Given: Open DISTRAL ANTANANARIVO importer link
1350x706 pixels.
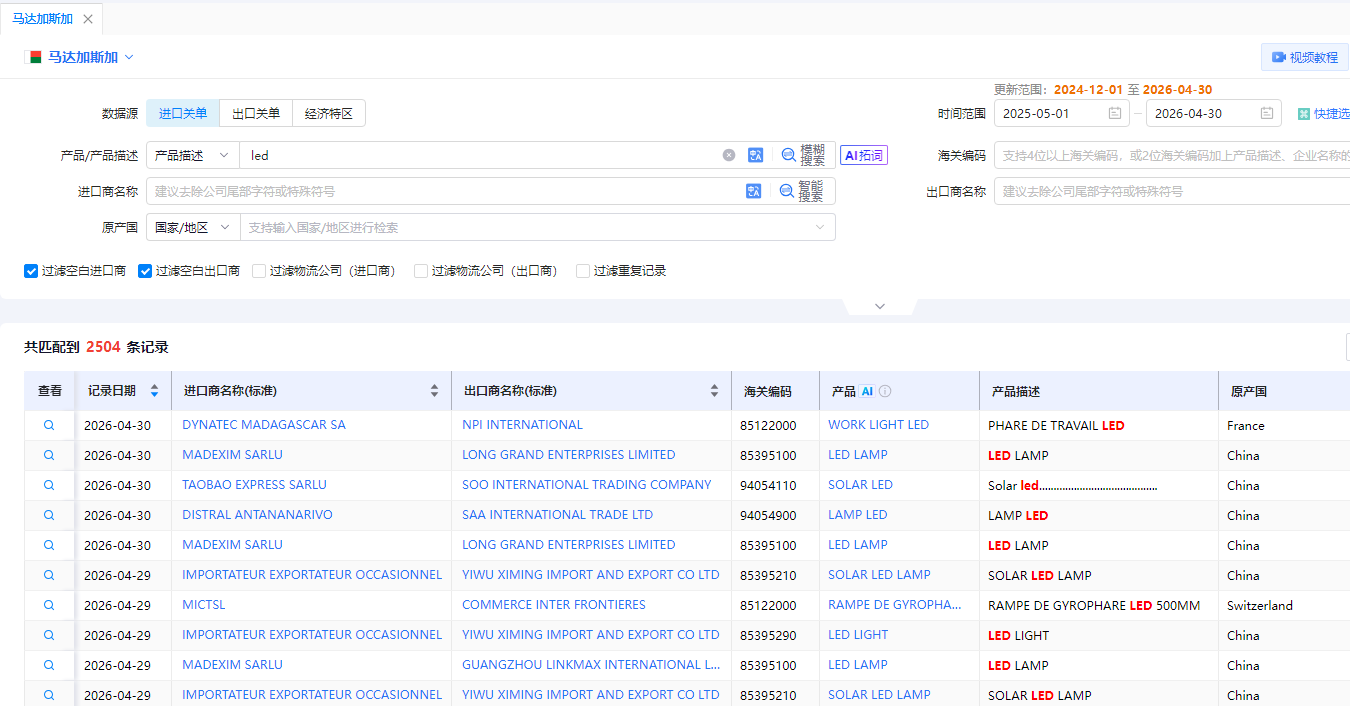Looking at the screenshot, I should tap(257, 515).
